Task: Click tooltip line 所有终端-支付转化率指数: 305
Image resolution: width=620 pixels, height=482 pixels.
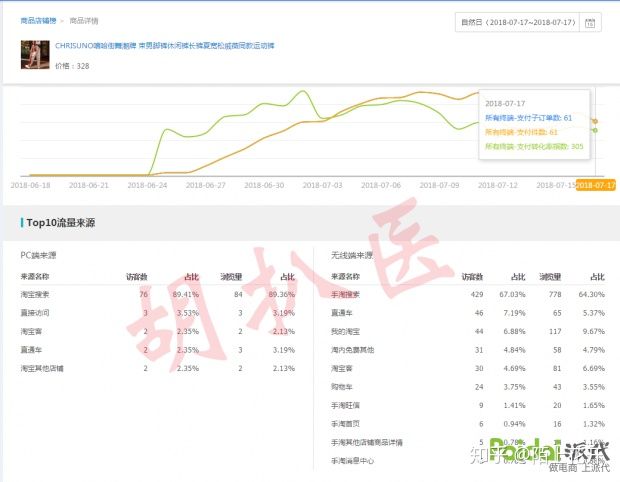Action: [x=534, y=146]
